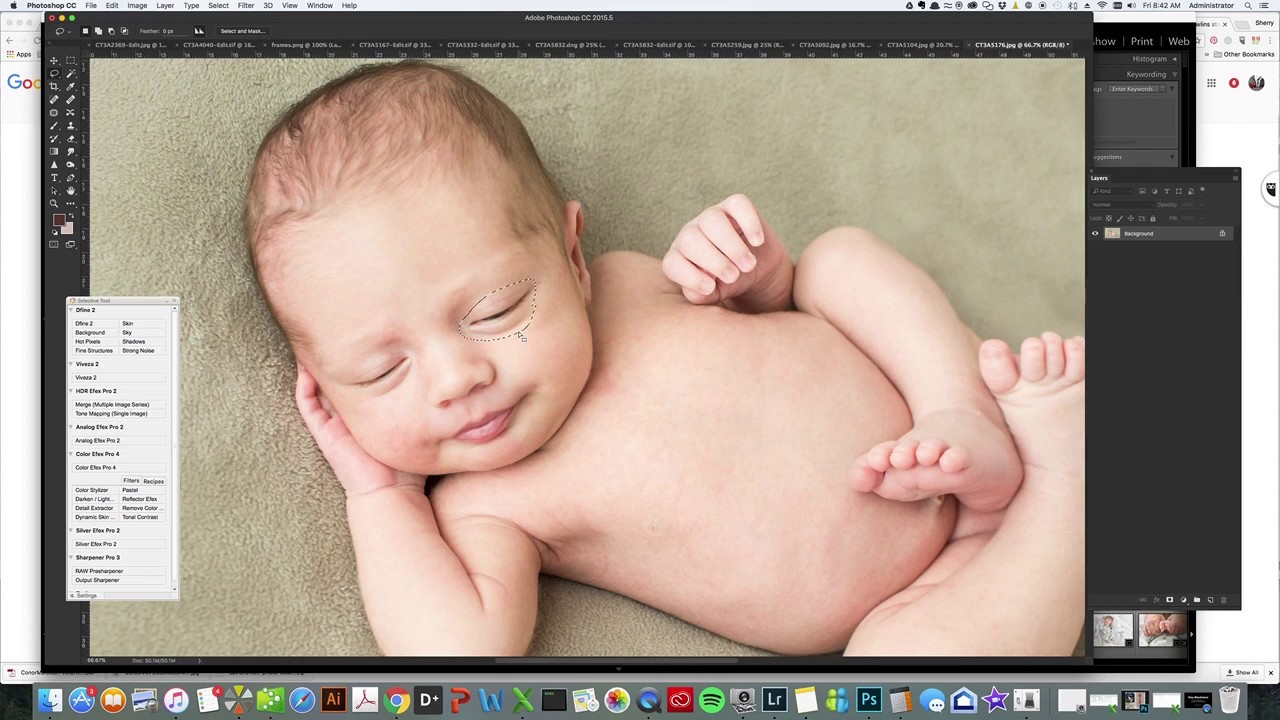Screen dimensions: 1280x720
Task: Toggle type layer filter in Layers panel
Action: [x=1167, y=191]
